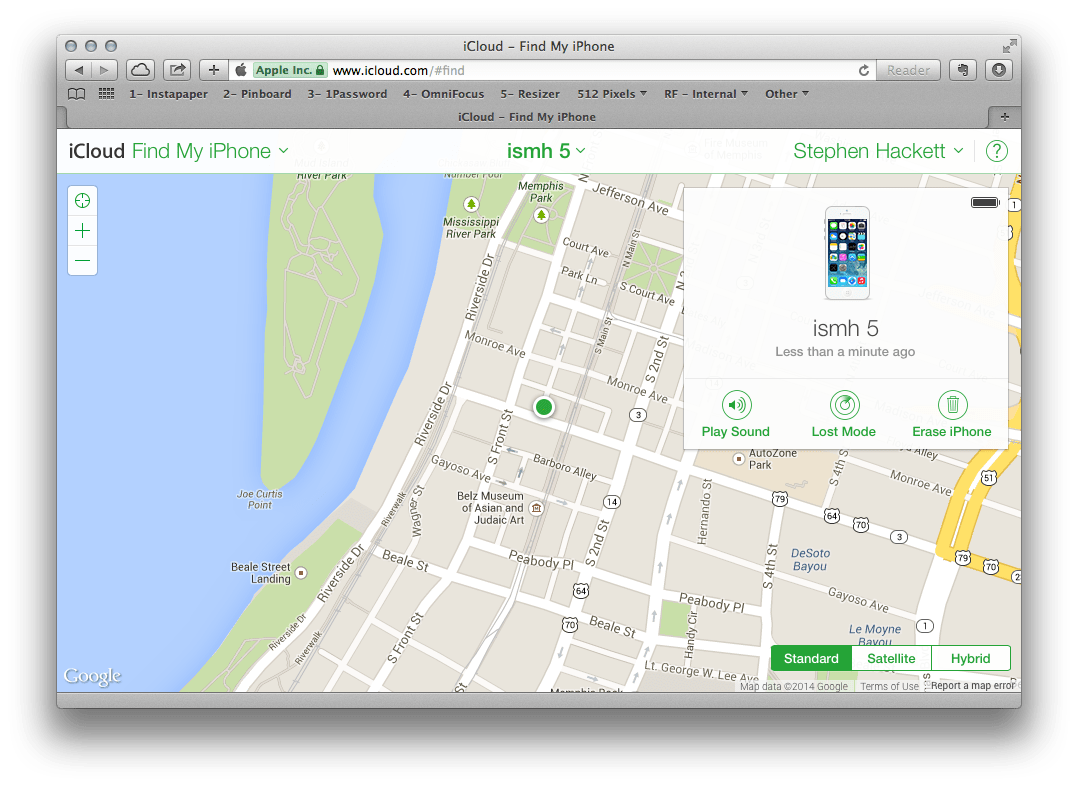The height and width of the screenshot is (787, 1078).
Task: Switch to Satellite map view
Action: 890,658
